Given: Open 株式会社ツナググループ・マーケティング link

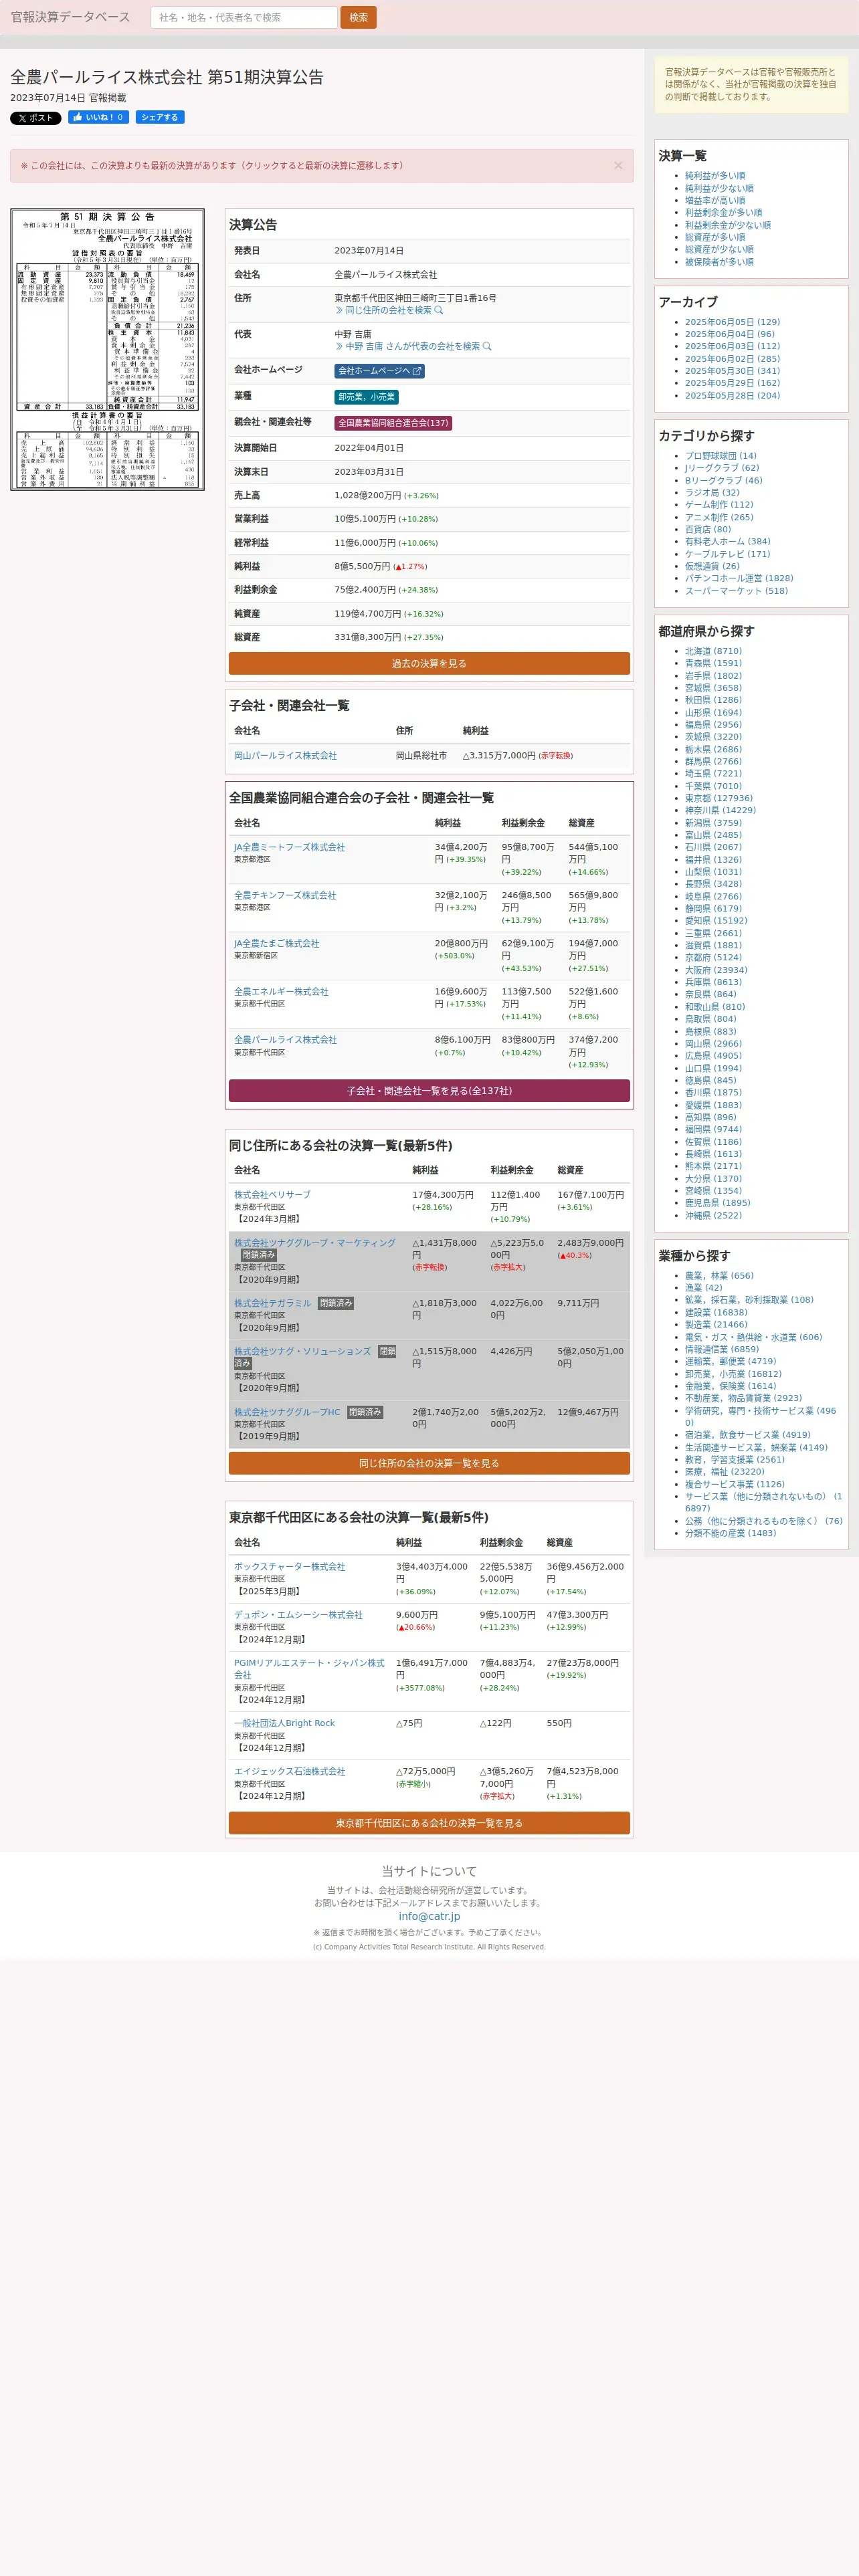Looking at the screenshot, I should [315, 1243].
